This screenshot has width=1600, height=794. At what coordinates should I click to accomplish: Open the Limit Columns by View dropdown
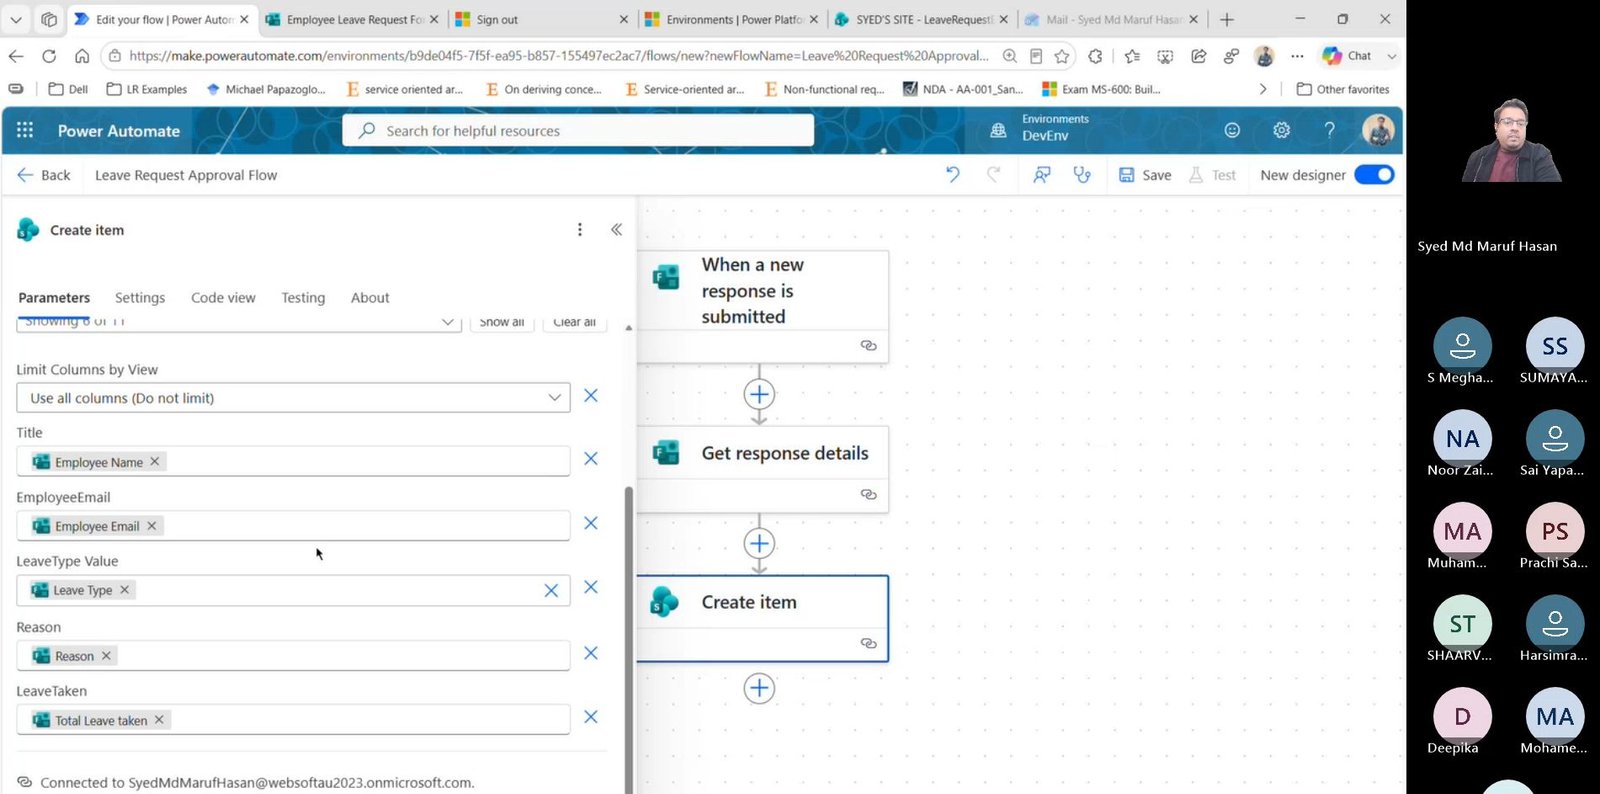(293, 398)
